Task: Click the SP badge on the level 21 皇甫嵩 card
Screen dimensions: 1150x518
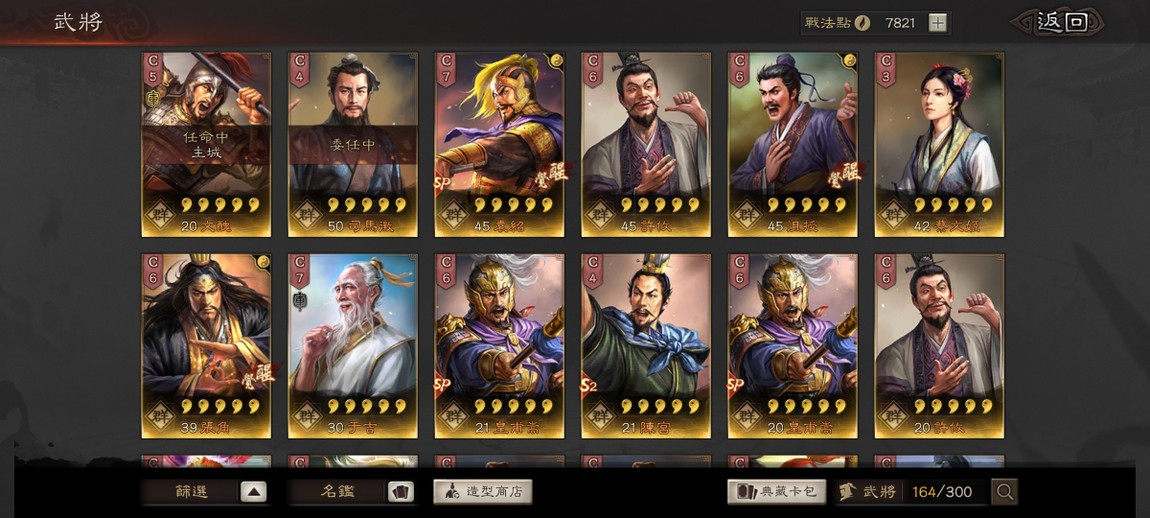Action: (441, 385)
